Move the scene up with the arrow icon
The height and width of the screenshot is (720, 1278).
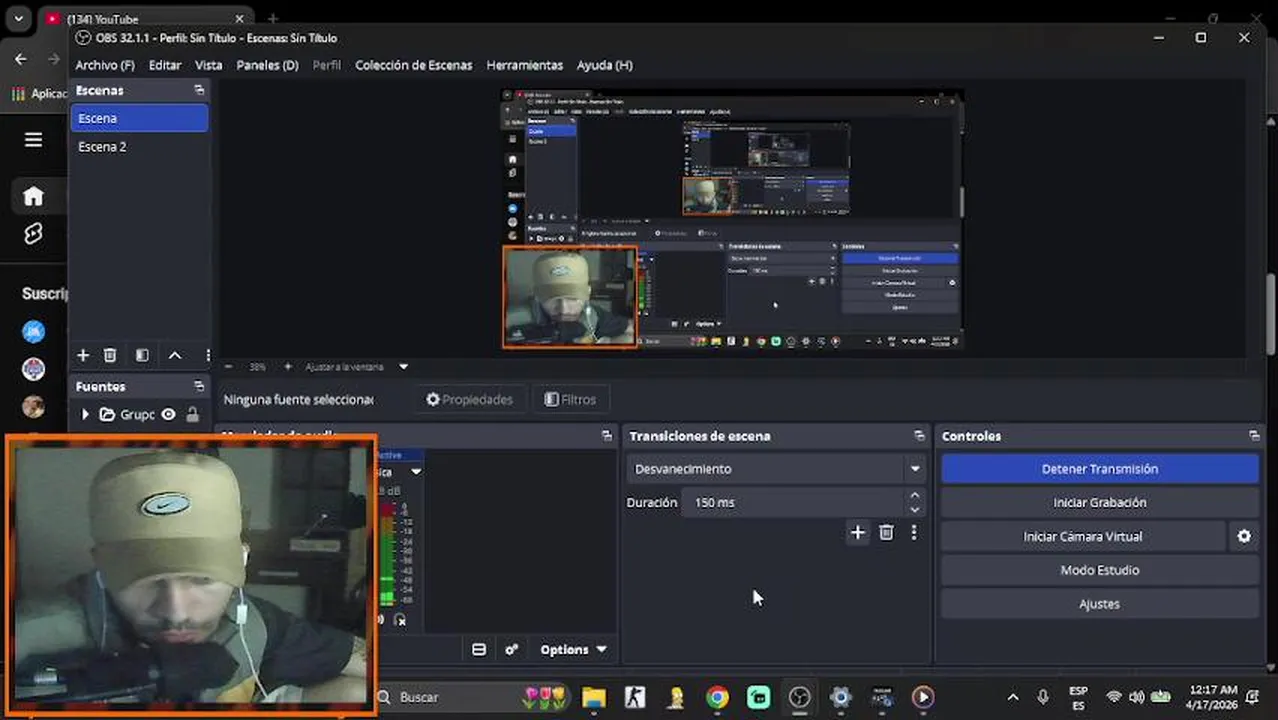[175, 355]
